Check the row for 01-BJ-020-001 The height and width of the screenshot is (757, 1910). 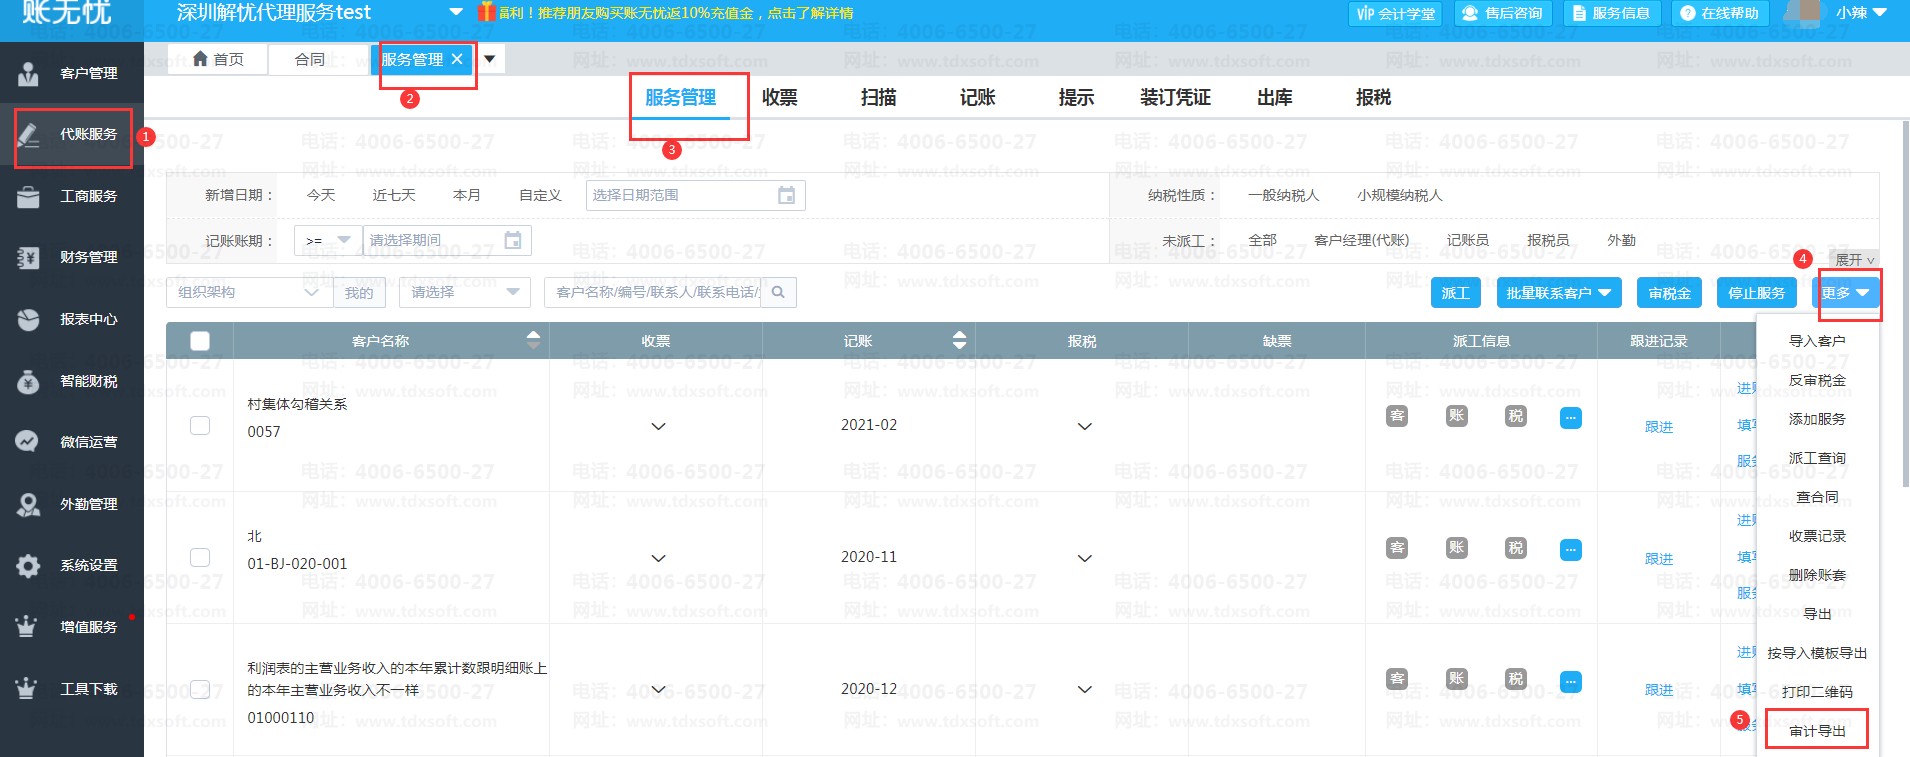coord(200,557)
